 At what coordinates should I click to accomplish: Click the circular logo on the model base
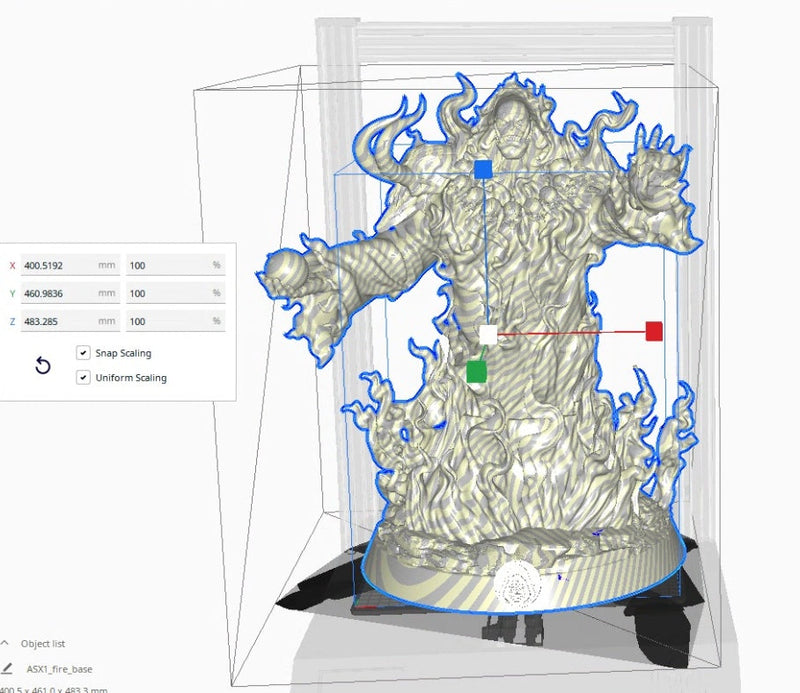point(520,580)
